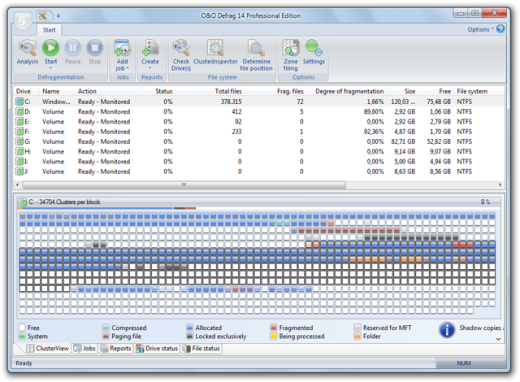The height and width of the screenshot is (382, 520).
Task: Click the 82,71 GB size cell
Action: (403, 142)
